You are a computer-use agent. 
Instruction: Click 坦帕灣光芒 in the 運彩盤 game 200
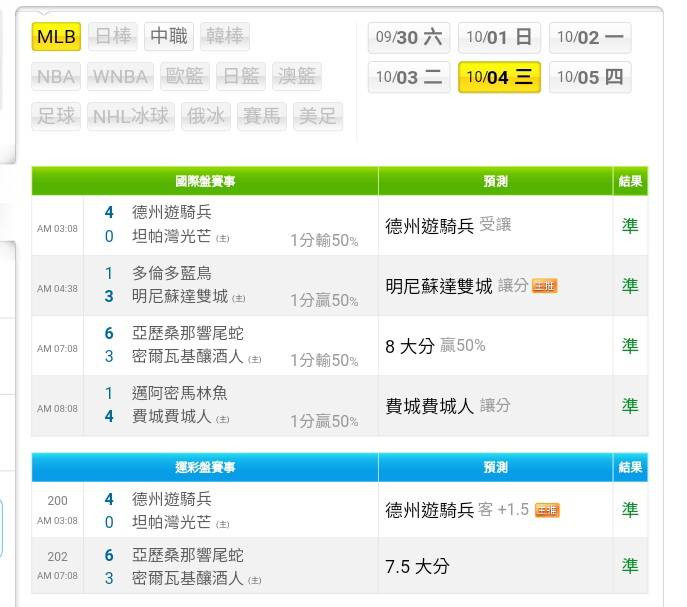172,522
